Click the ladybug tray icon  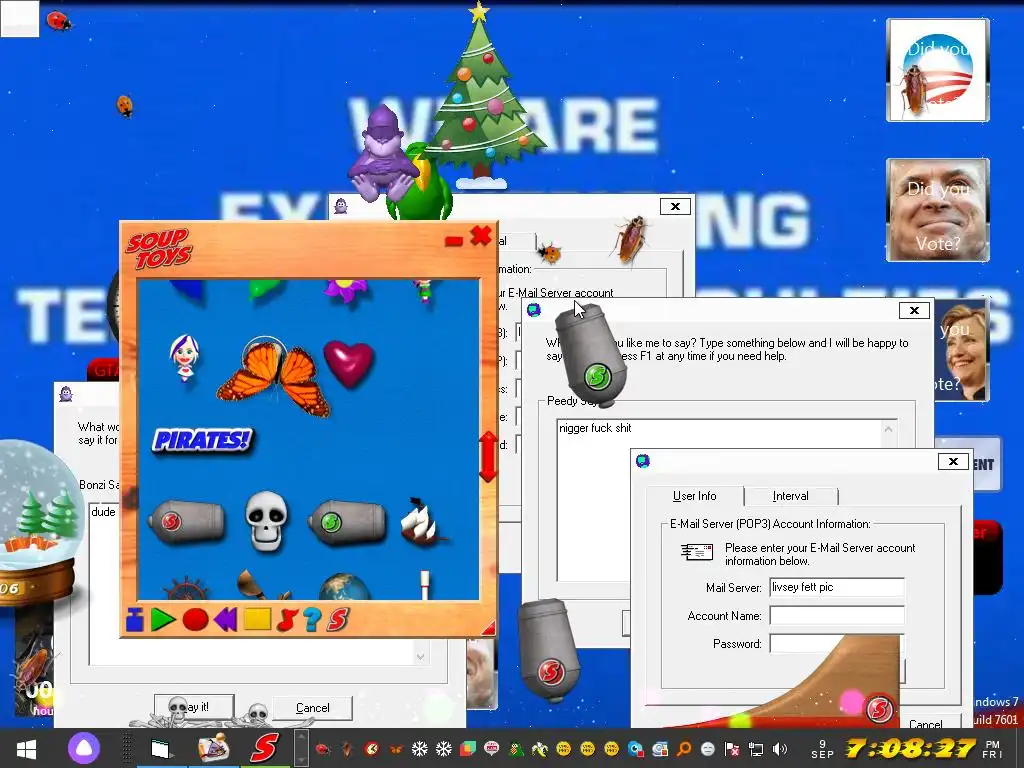(323, 749)
